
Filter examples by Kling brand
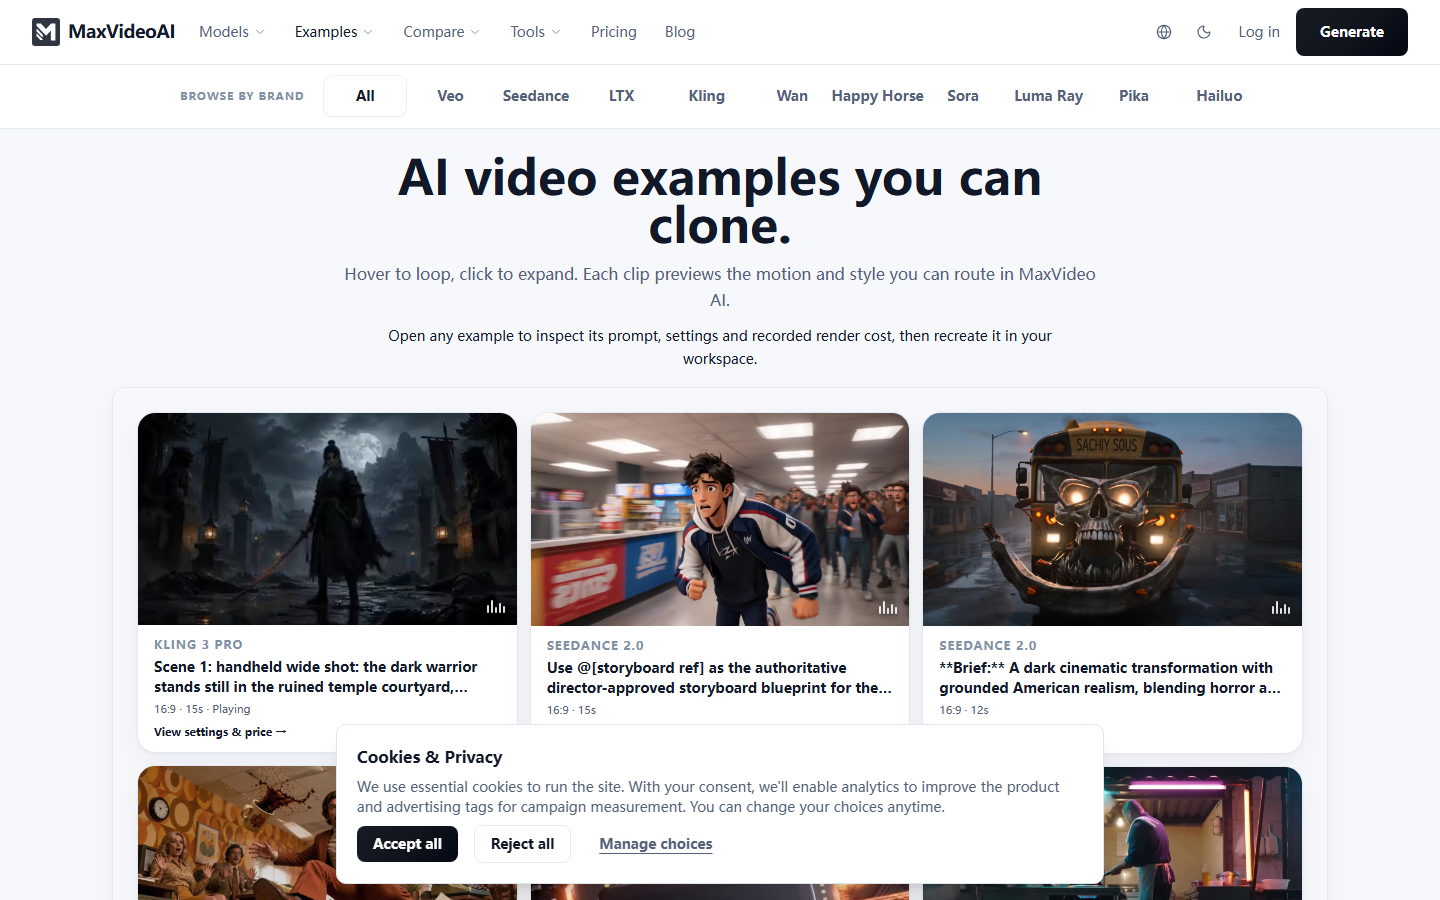707,96
